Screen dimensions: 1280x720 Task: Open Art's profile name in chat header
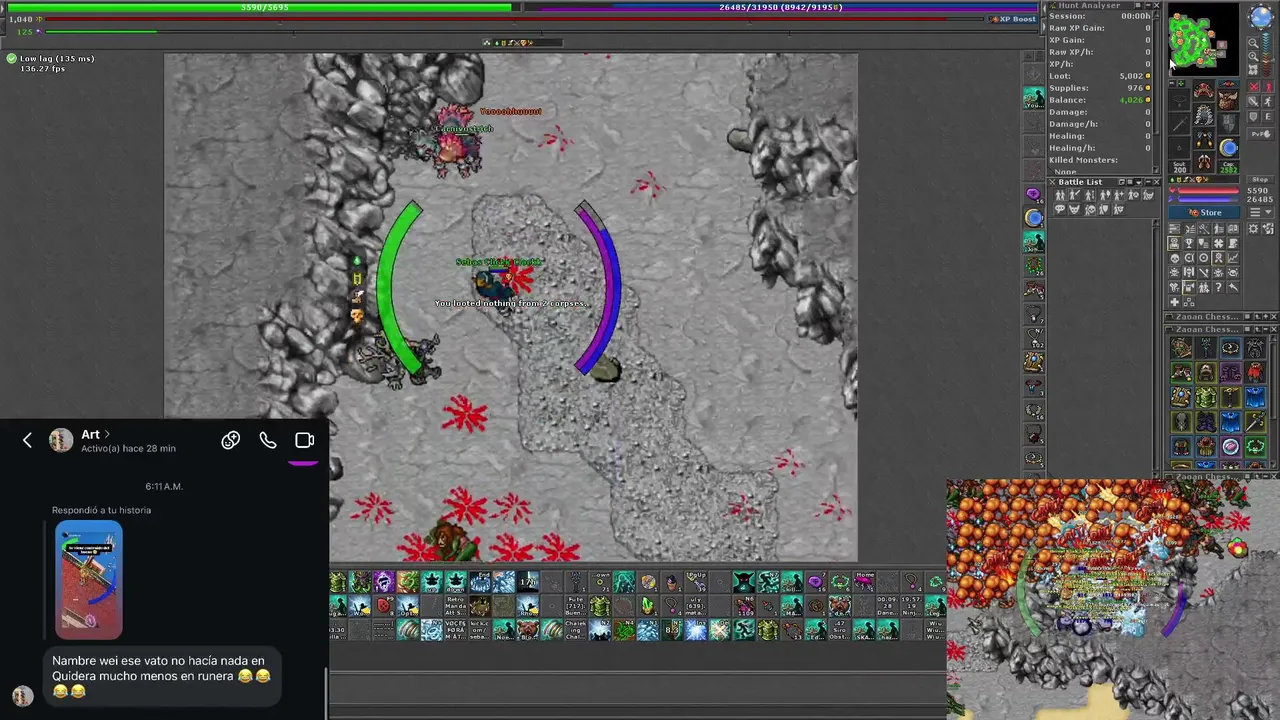point(90,434)
